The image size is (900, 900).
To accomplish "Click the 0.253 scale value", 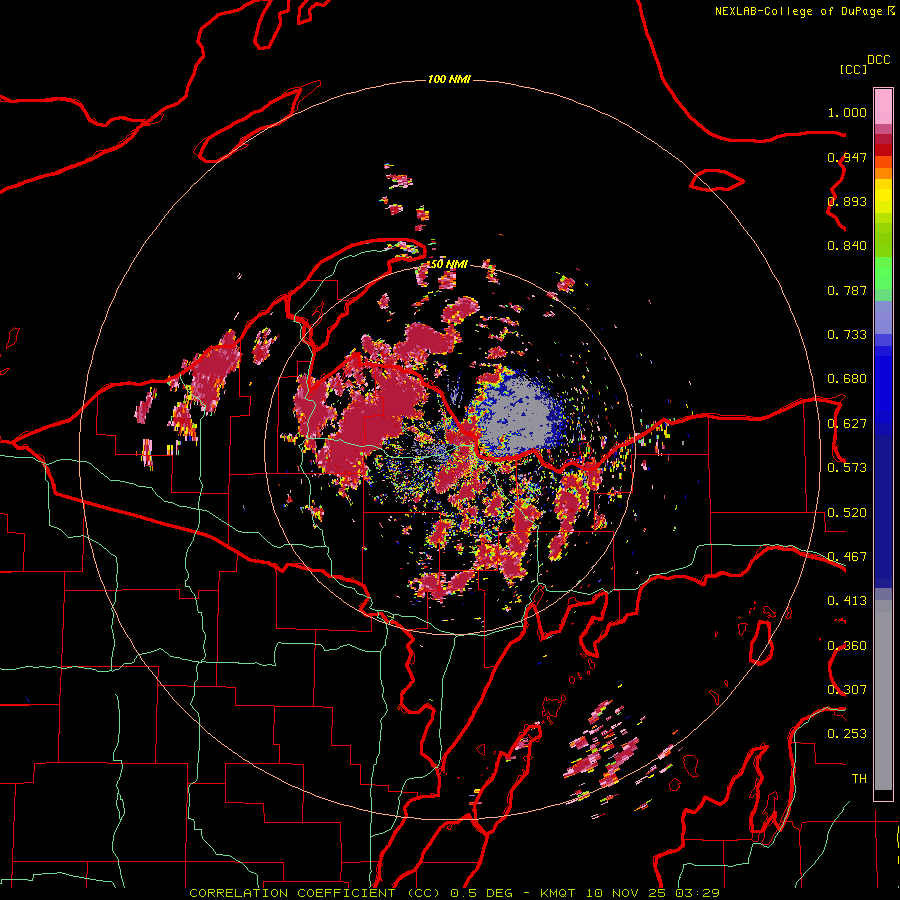I will (847, 734).
